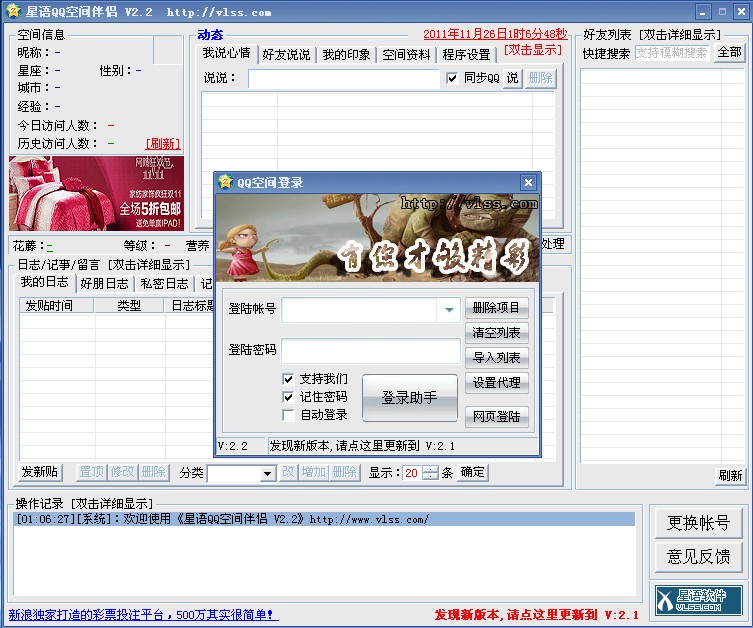
Task: Click the 网页登陆 button
Action: coord(497,416)
